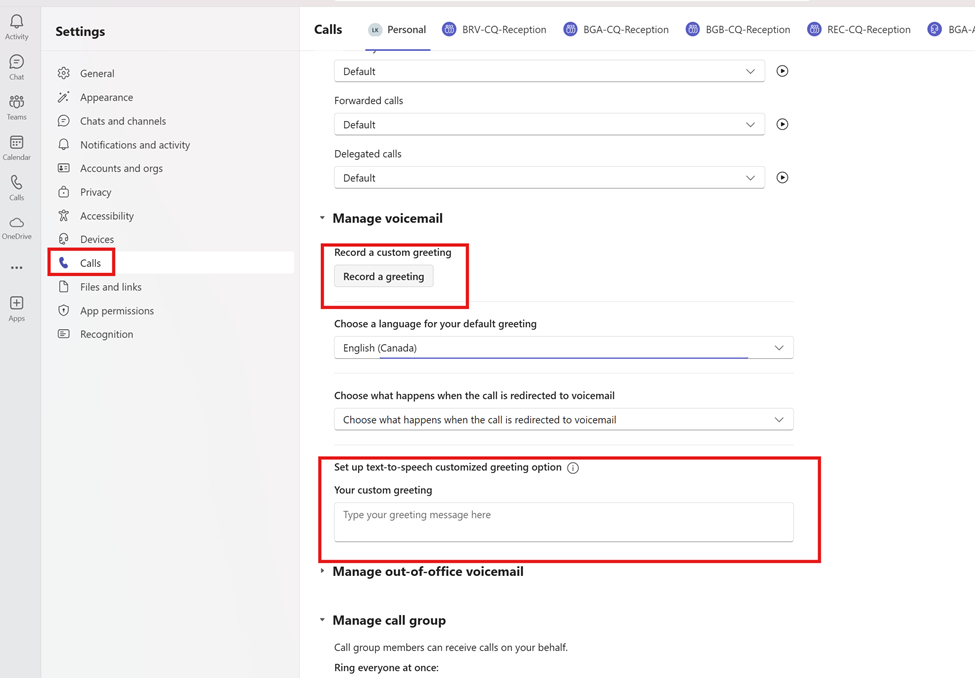Switch to the BRV-CQ-Reception tab
The width and height of the screenshot is (975, 678).
494,30
